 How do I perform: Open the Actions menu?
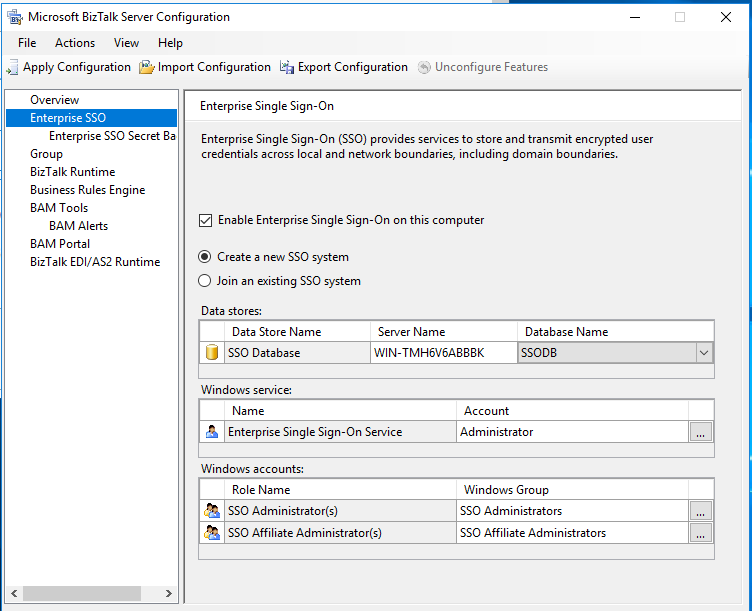(75, 43)
